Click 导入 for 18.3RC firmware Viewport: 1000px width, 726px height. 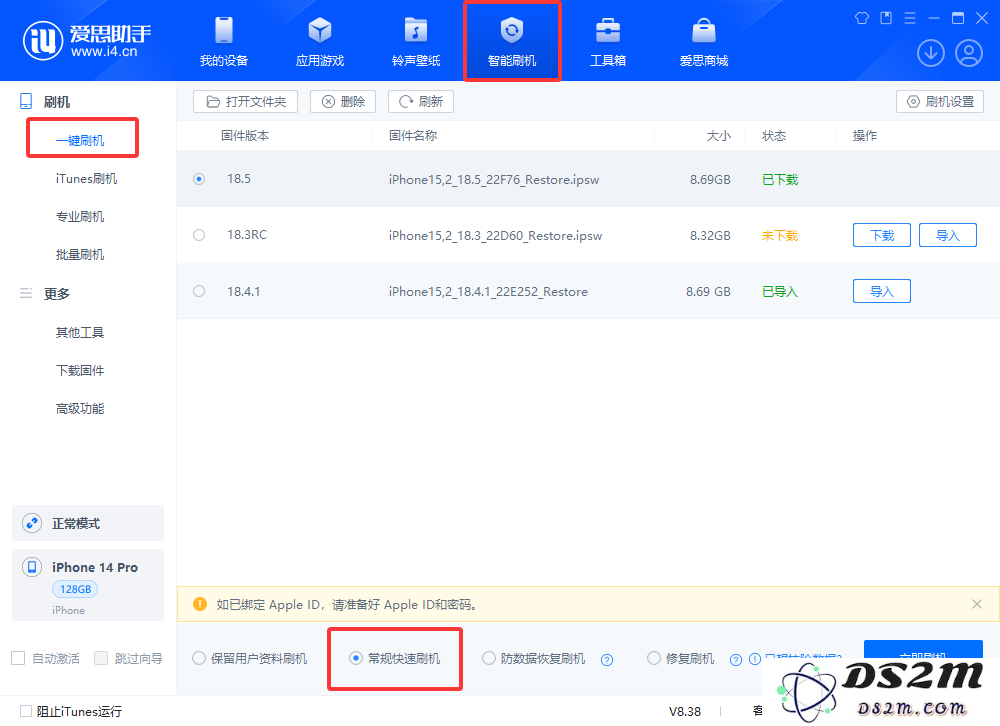948,235
